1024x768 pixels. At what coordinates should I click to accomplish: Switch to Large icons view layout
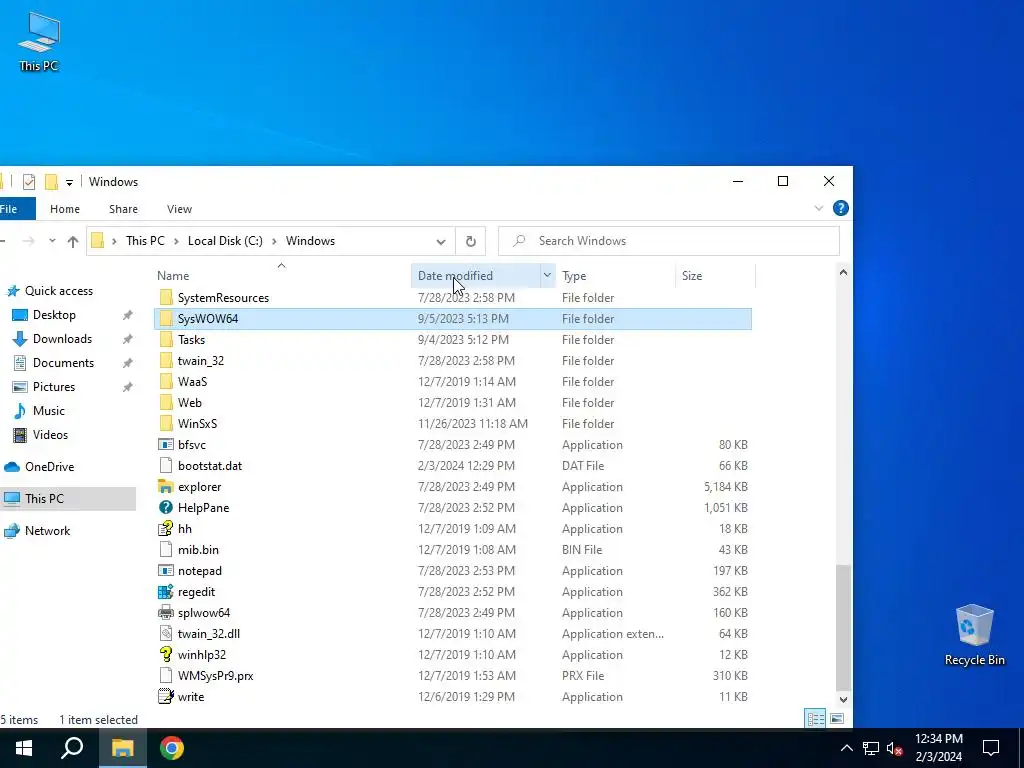(837, 719)
